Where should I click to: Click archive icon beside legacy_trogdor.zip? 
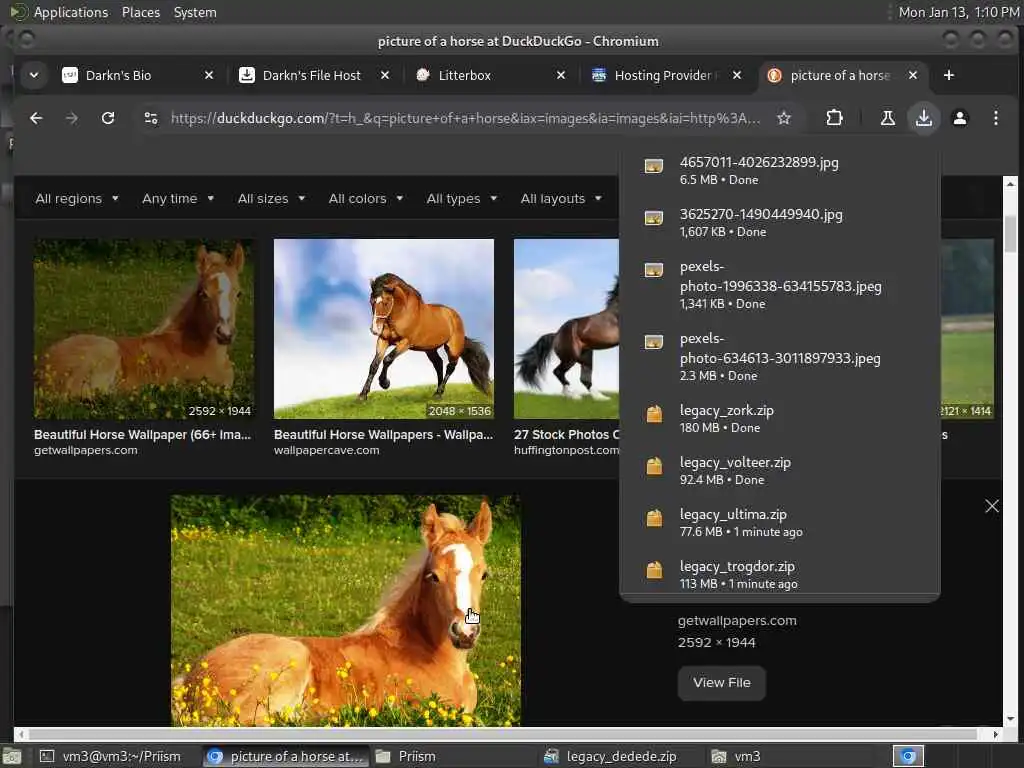click(654, 570)
